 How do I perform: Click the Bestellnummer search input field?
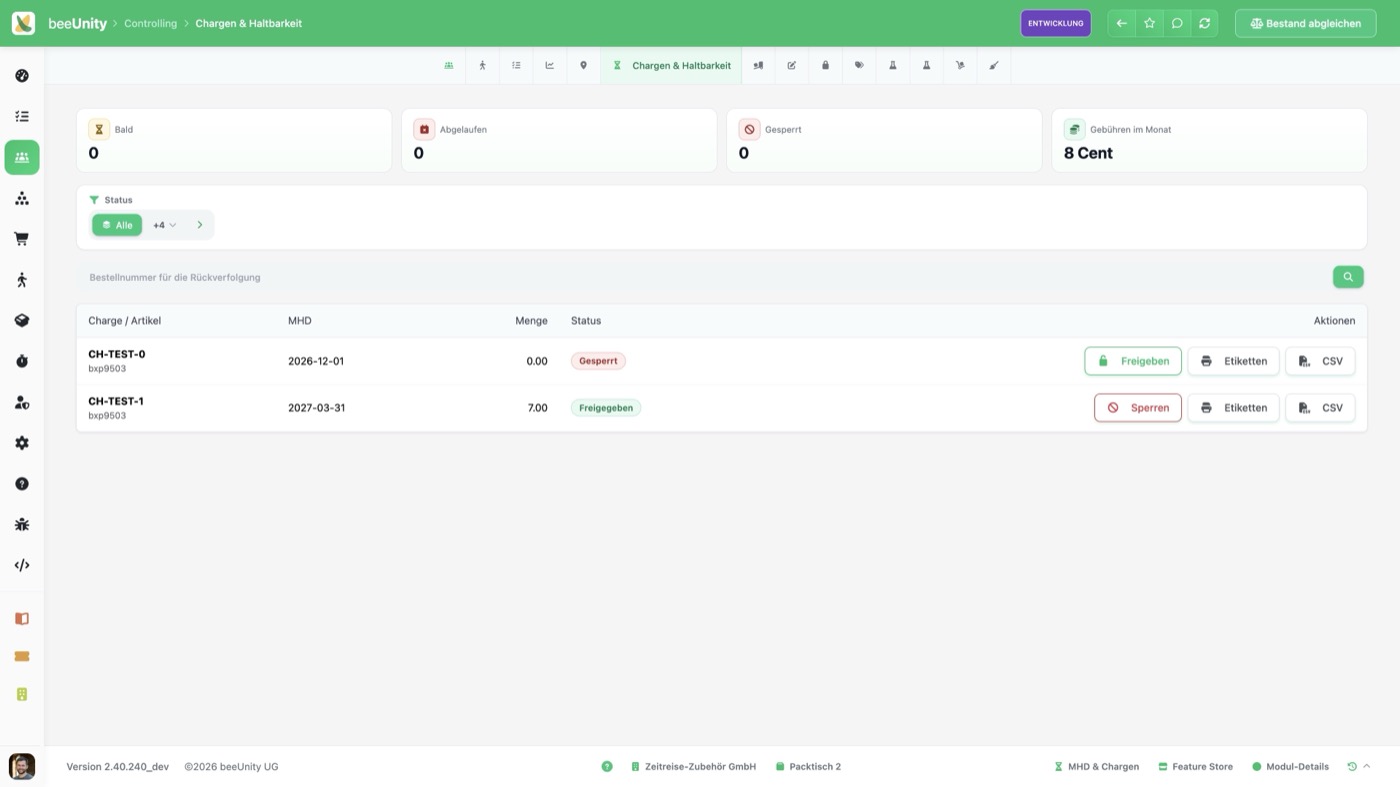click(703, 277)
